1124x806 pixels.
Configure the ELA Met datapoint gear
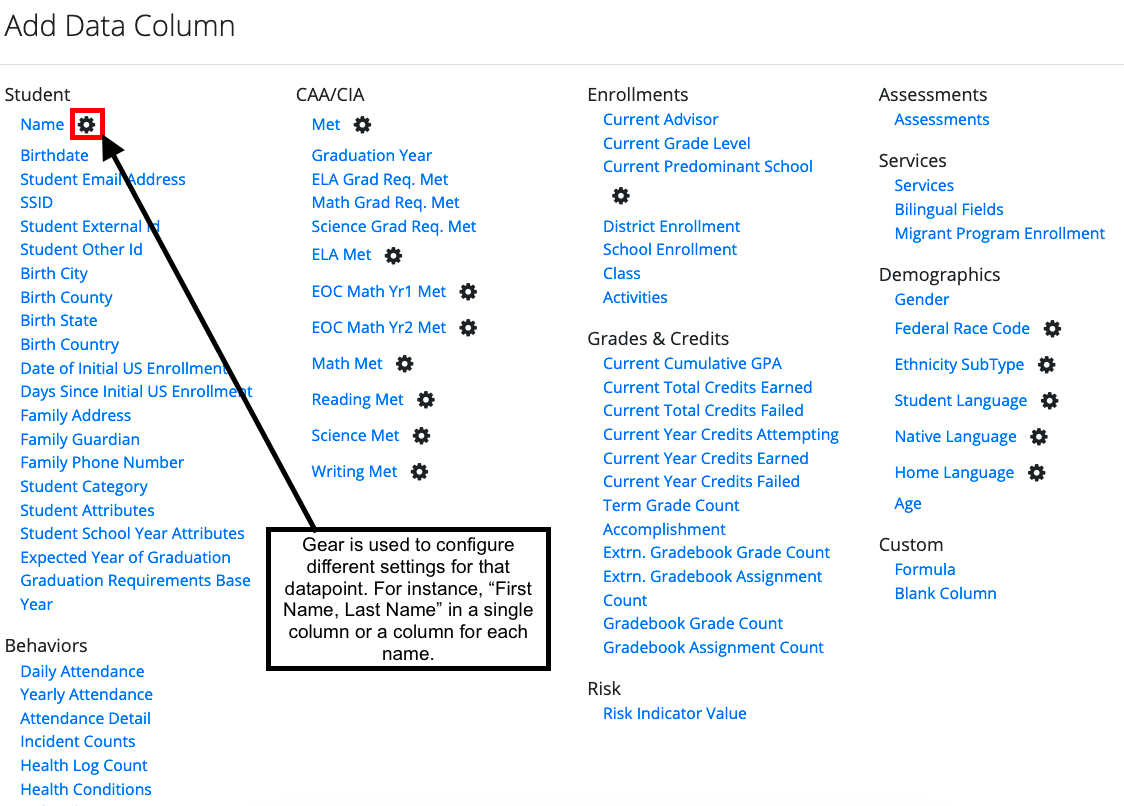393,255
